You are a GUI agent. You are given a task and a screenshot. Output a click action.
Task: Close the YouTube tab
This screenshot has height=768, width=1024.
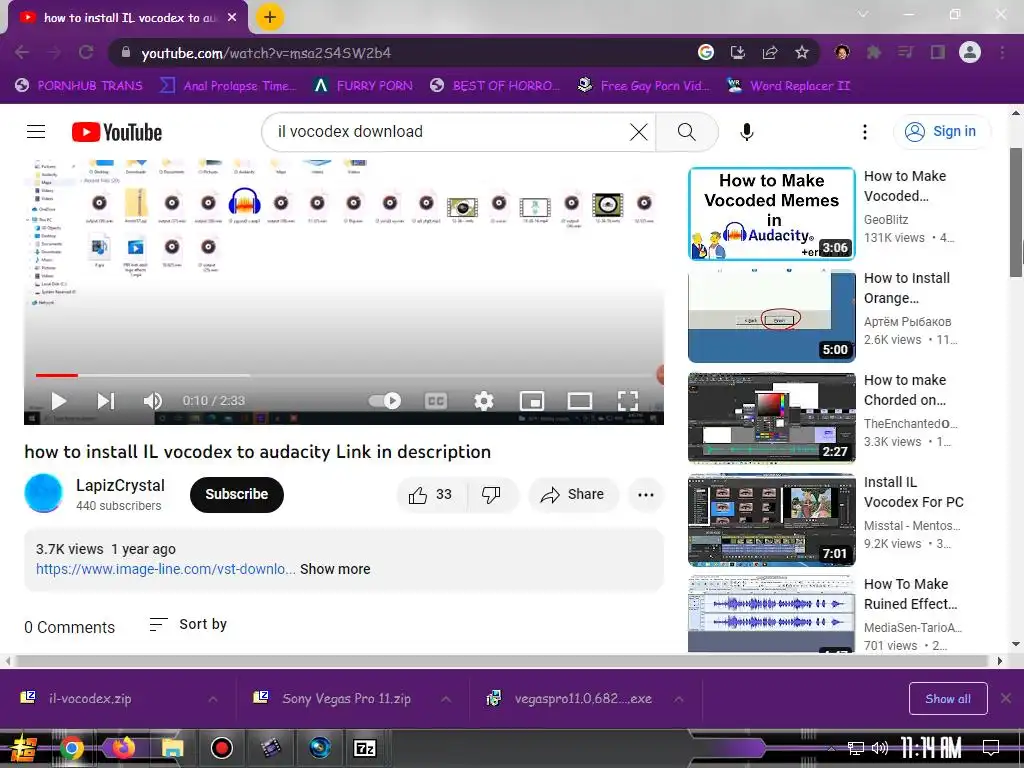(232, 18)
